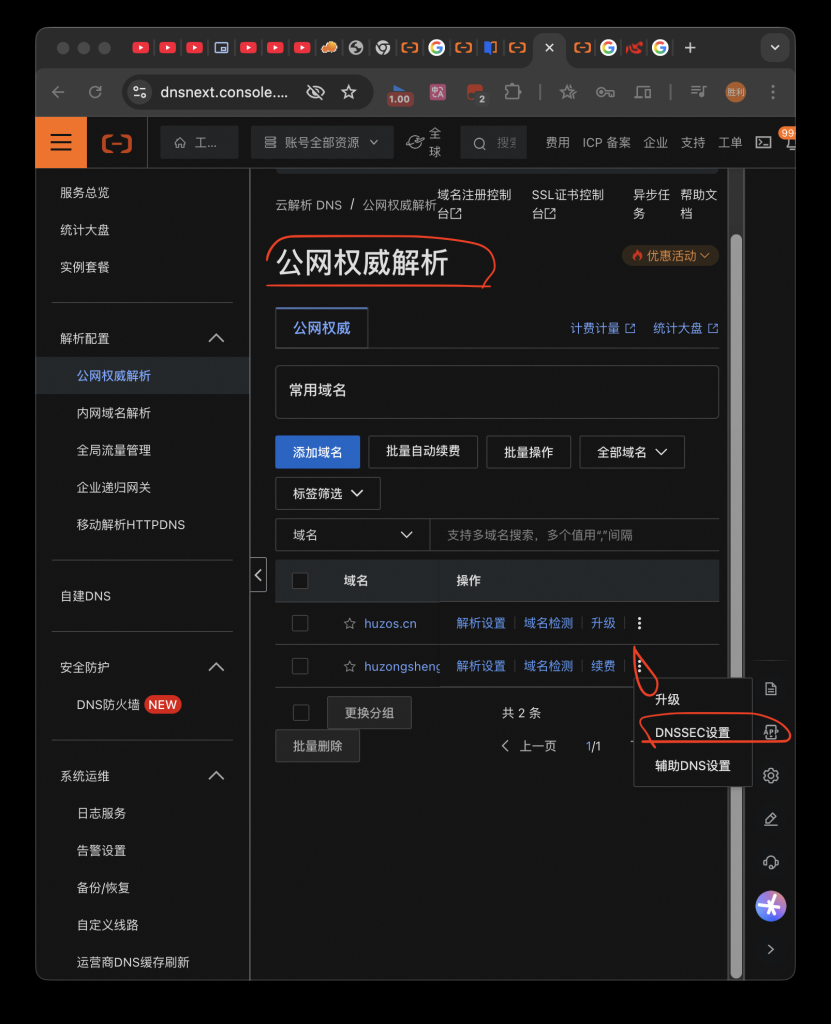This screenshot has height=1024, width=831.
Task: Open the orange hamburger navigation menu
Action: click(61, 143)
